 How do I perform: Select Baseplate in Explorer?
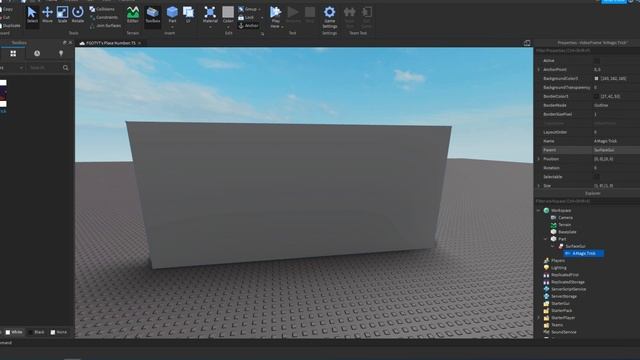[x=563, y=232]
